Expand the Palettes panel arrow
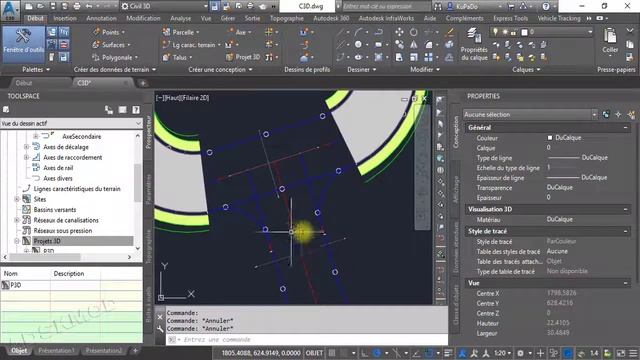640x360 pixels. pos(48,70)
